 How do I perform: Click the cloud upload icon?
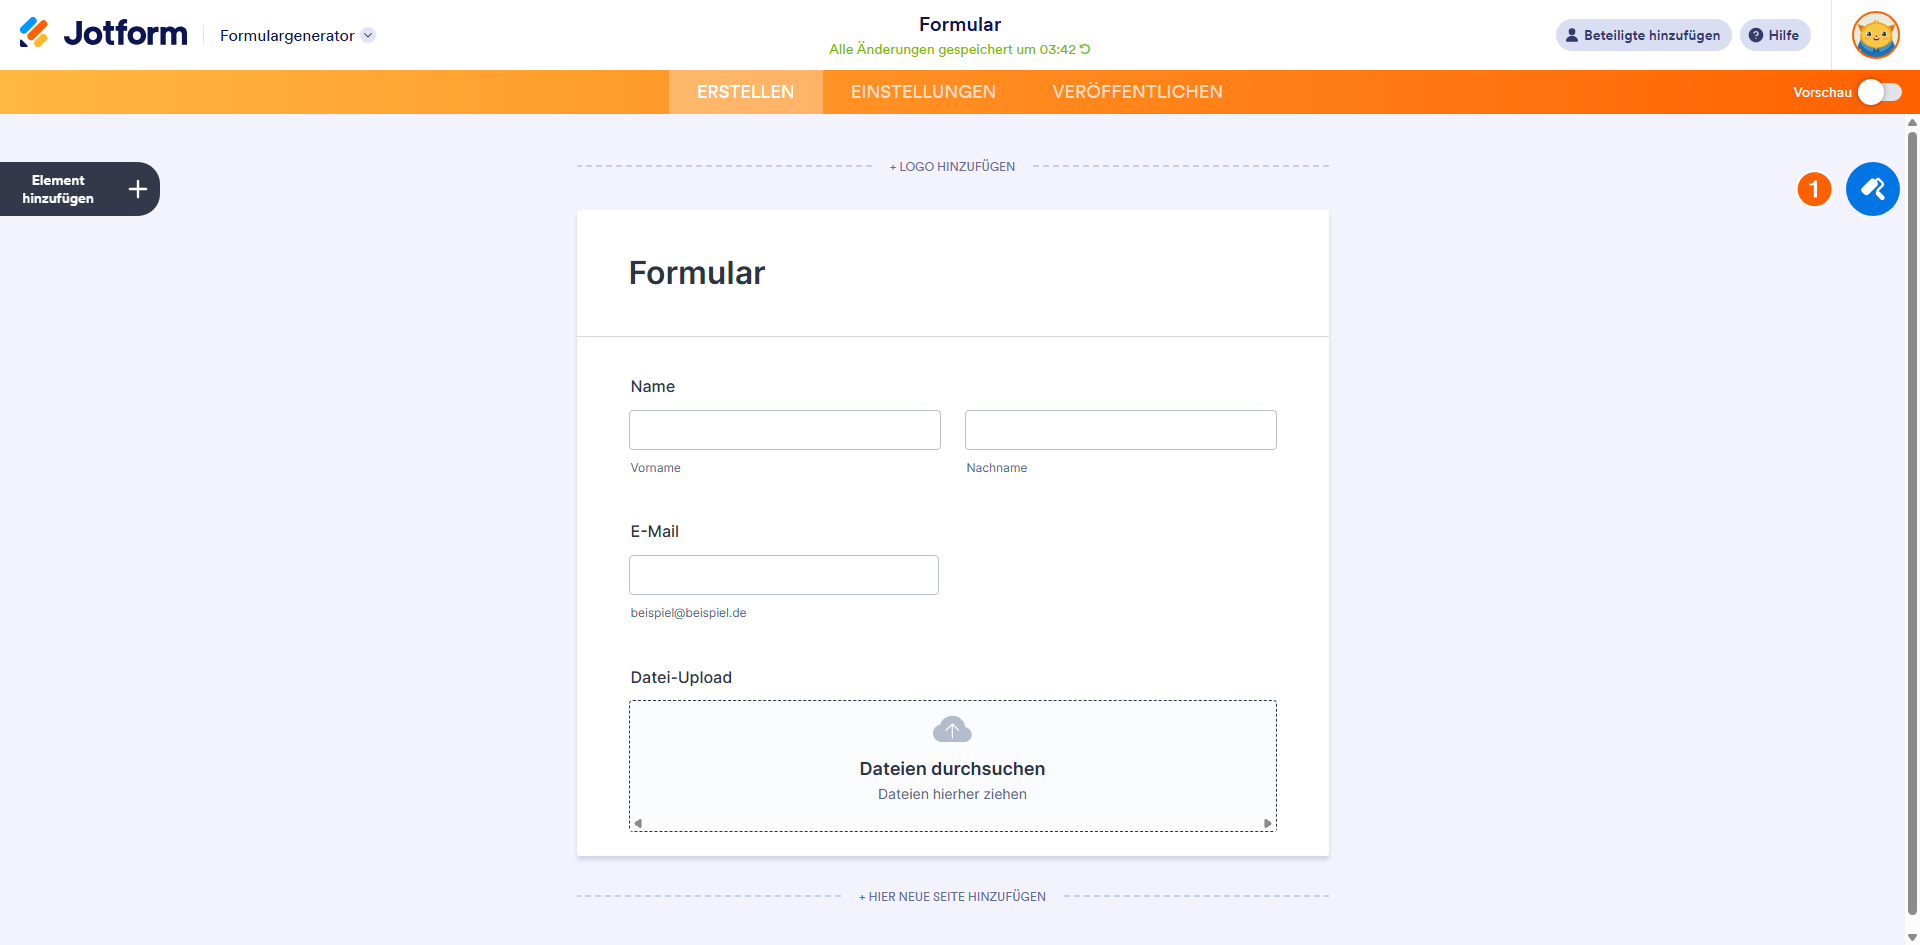952,730
